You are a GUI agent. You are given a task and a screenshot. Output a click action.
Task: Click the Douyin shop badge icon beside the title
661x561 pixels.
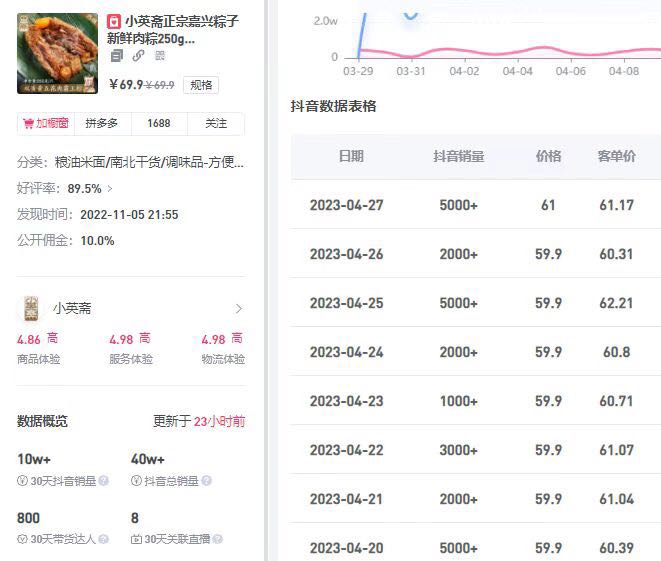point(113,21)
